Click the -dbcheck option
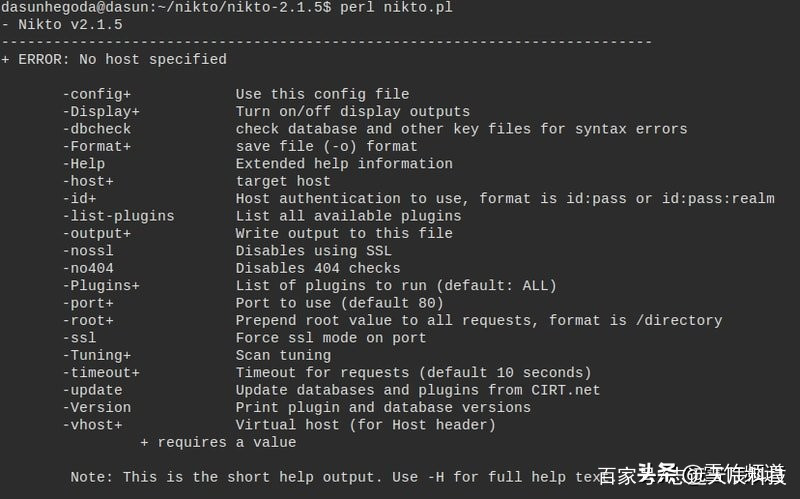This screenshot has height=499, width=800. click(96, 129)
